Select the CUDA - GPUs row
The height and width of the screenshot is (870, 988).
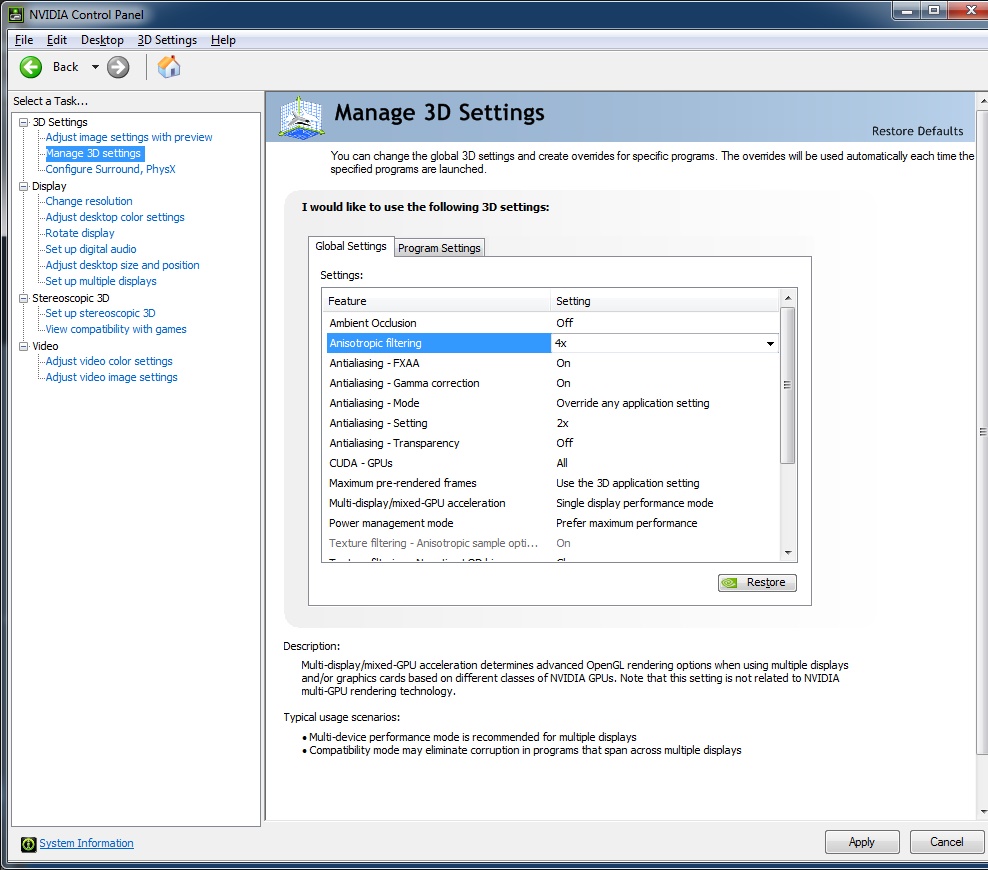coord(553,463)
